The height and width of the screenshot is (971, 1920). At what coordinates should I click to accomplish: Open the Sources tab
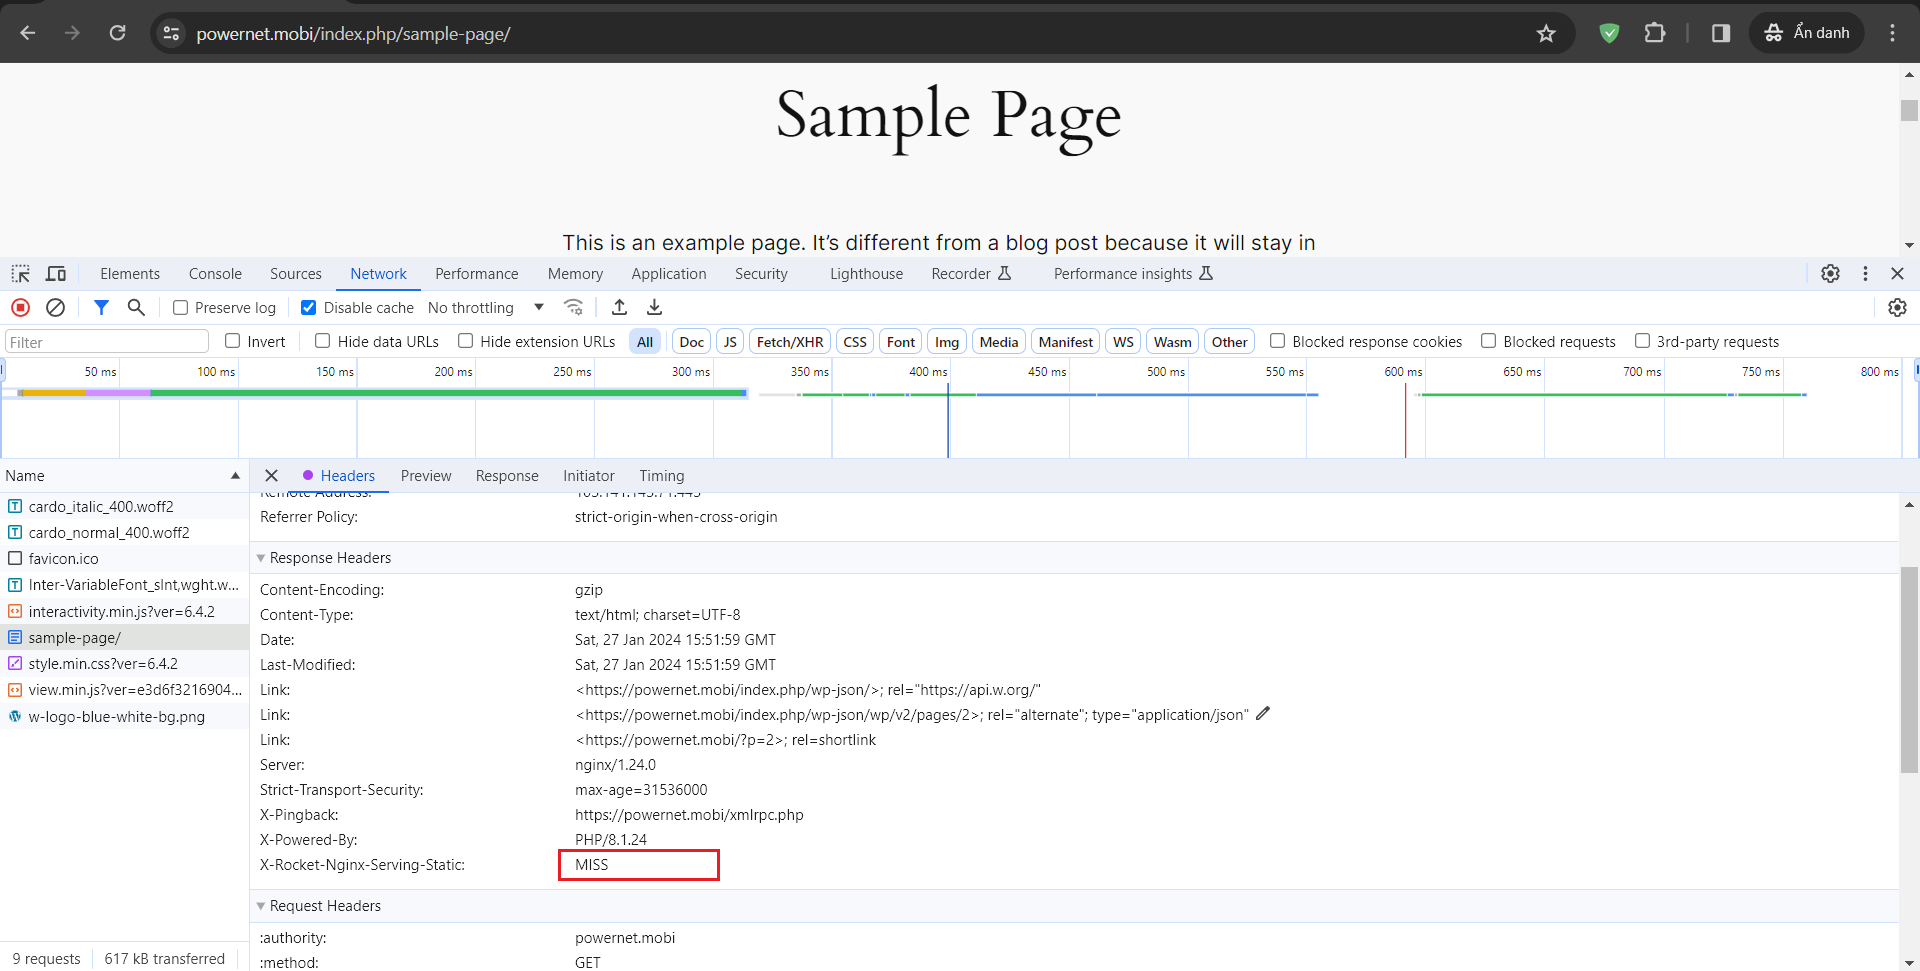point(296,274)
